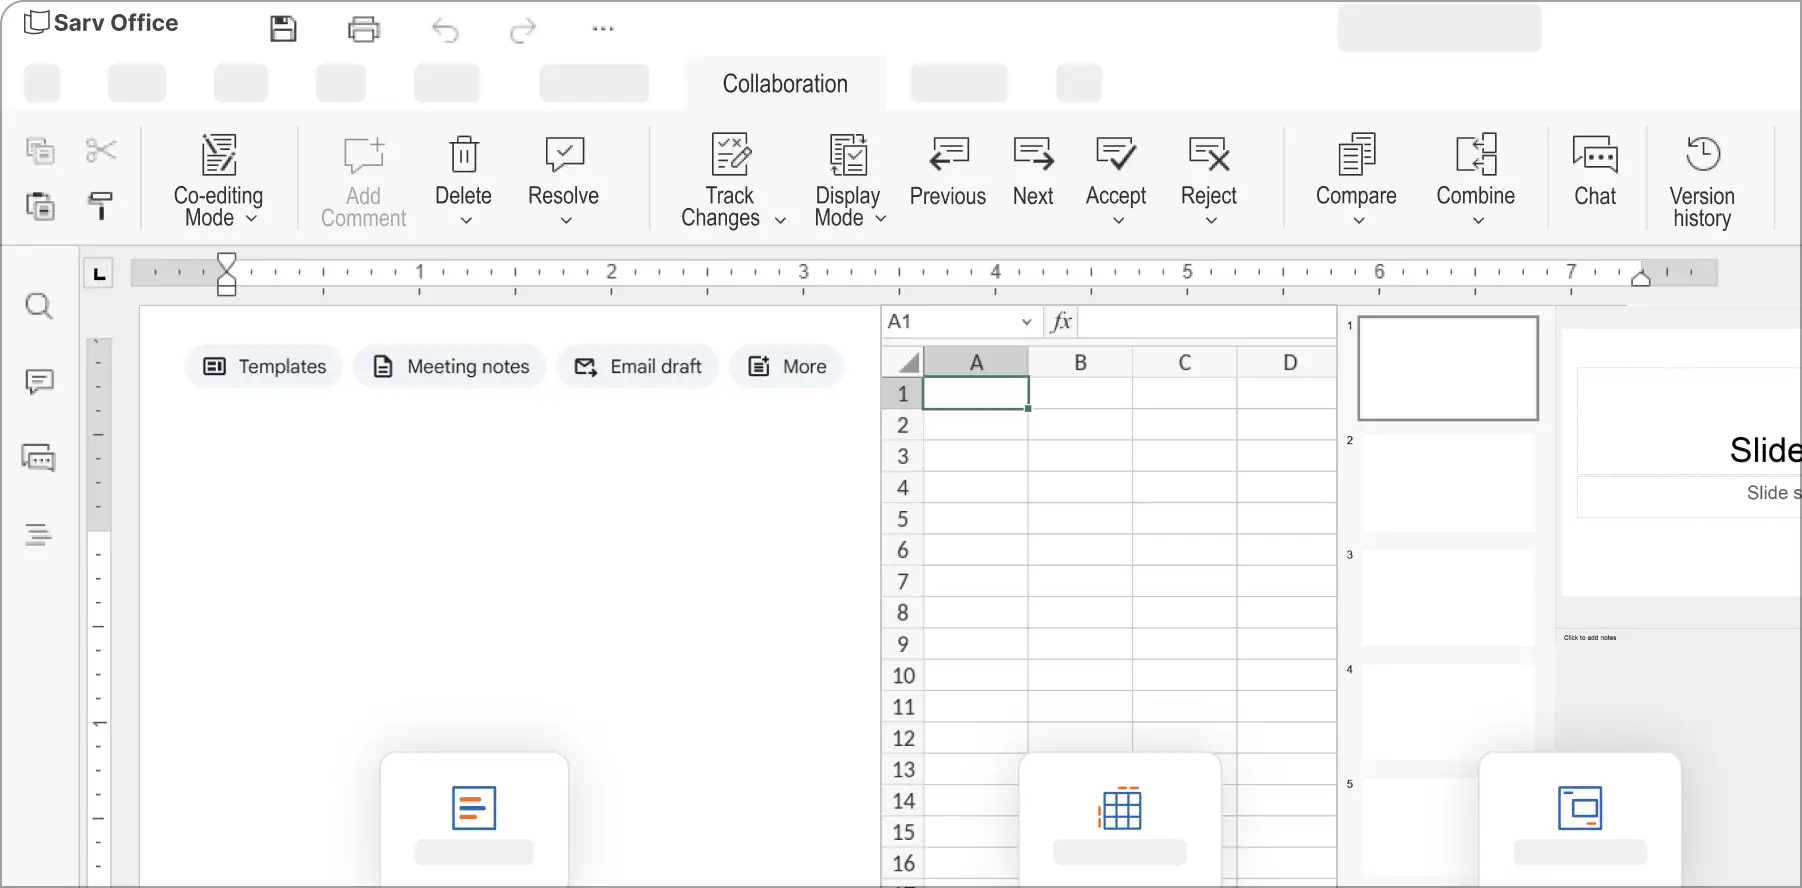Viewport: 1802px width, 888px height.
Task: Open the cell name box dropdown arrow
Action: (x=1026, y=322)
